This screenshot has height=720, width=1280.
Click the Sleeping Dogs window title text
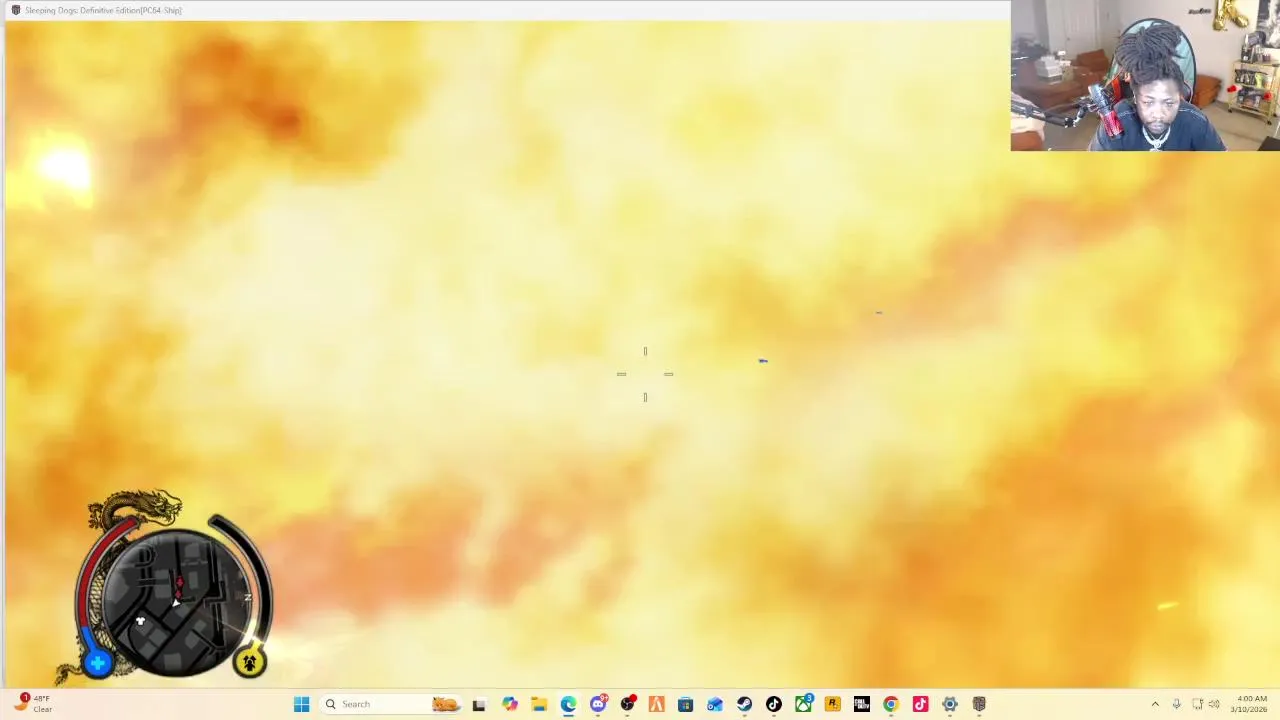tap(103, 10)
